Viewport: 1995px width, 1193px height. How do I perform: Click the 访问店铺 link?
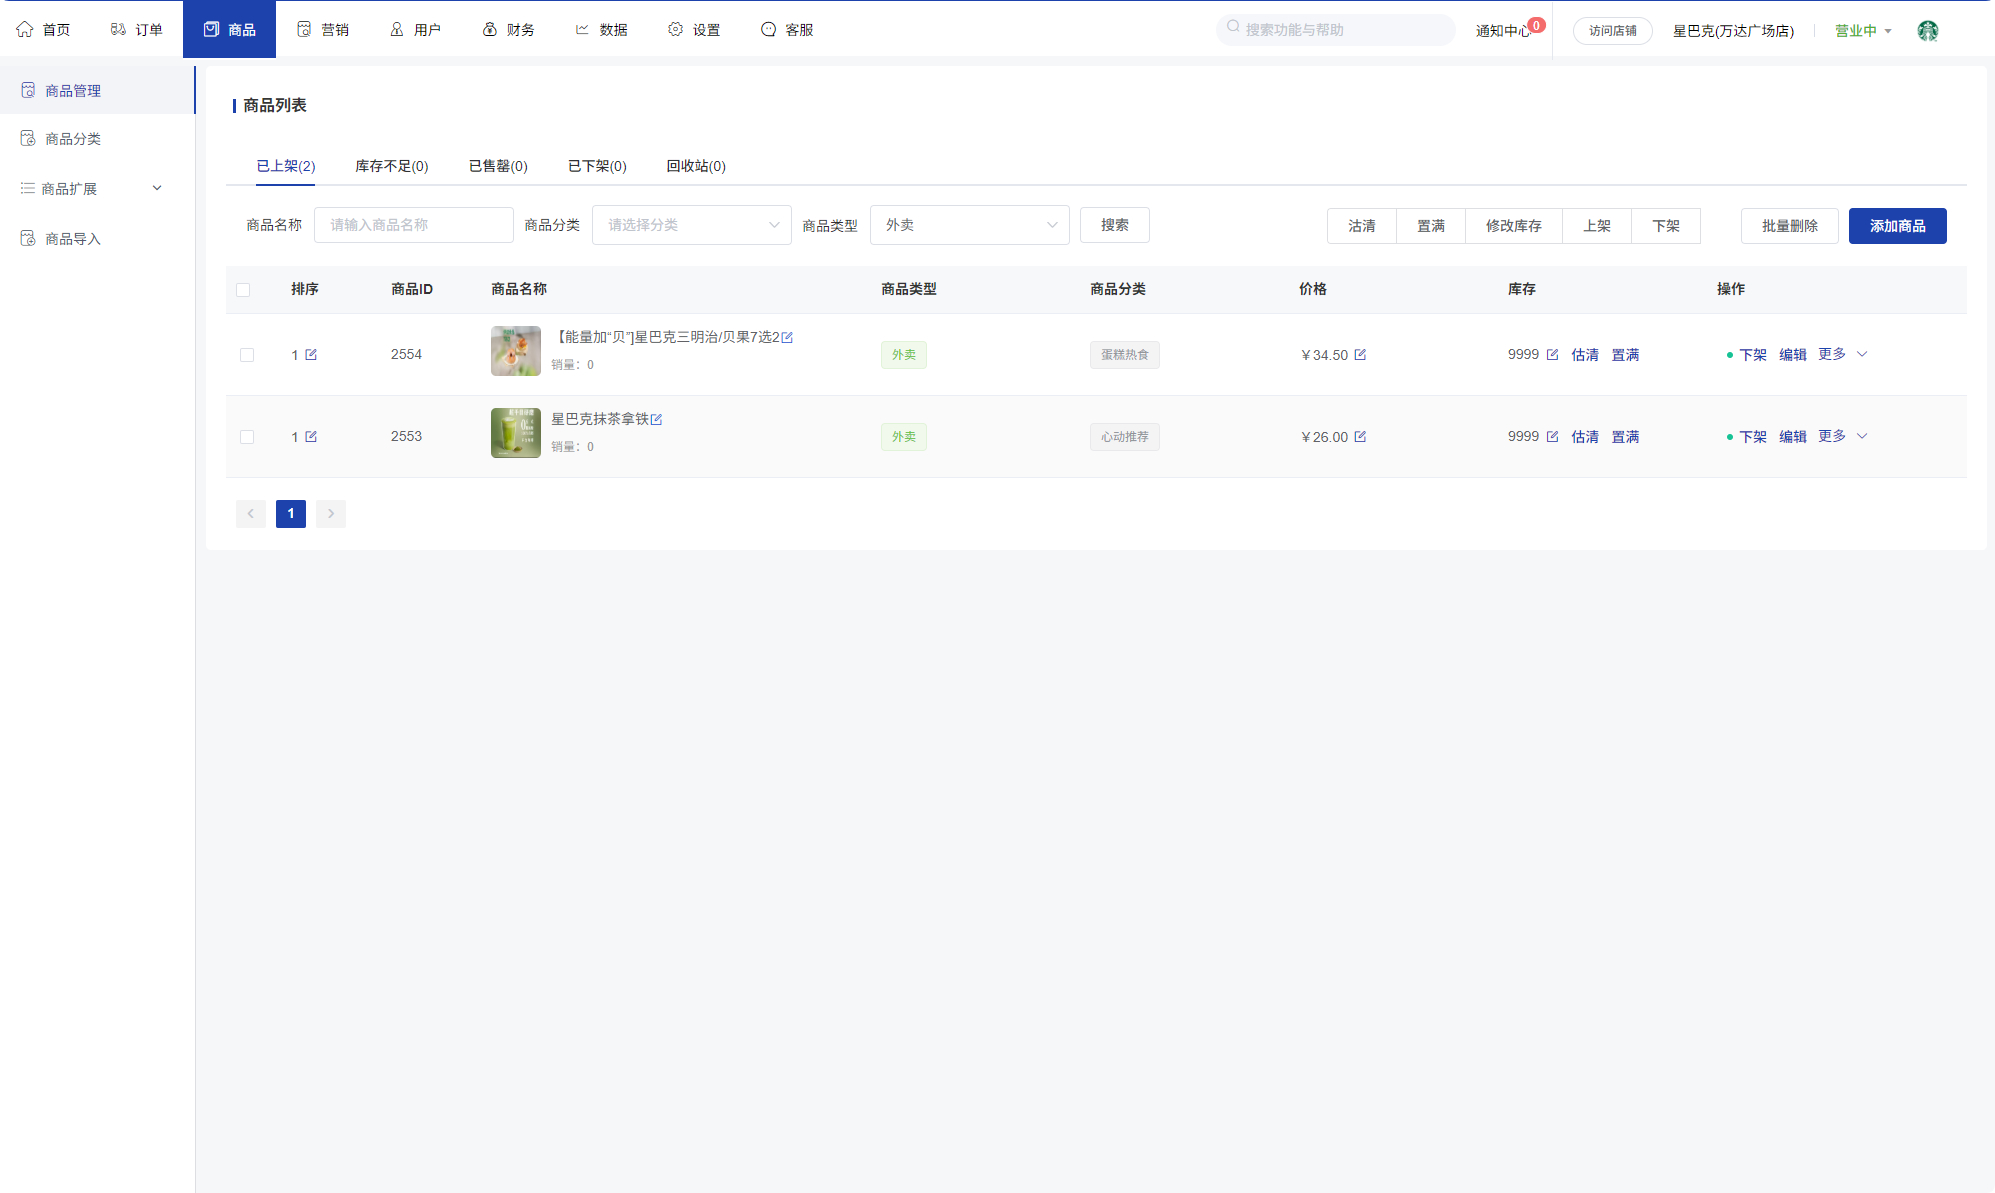point(1612,31)
